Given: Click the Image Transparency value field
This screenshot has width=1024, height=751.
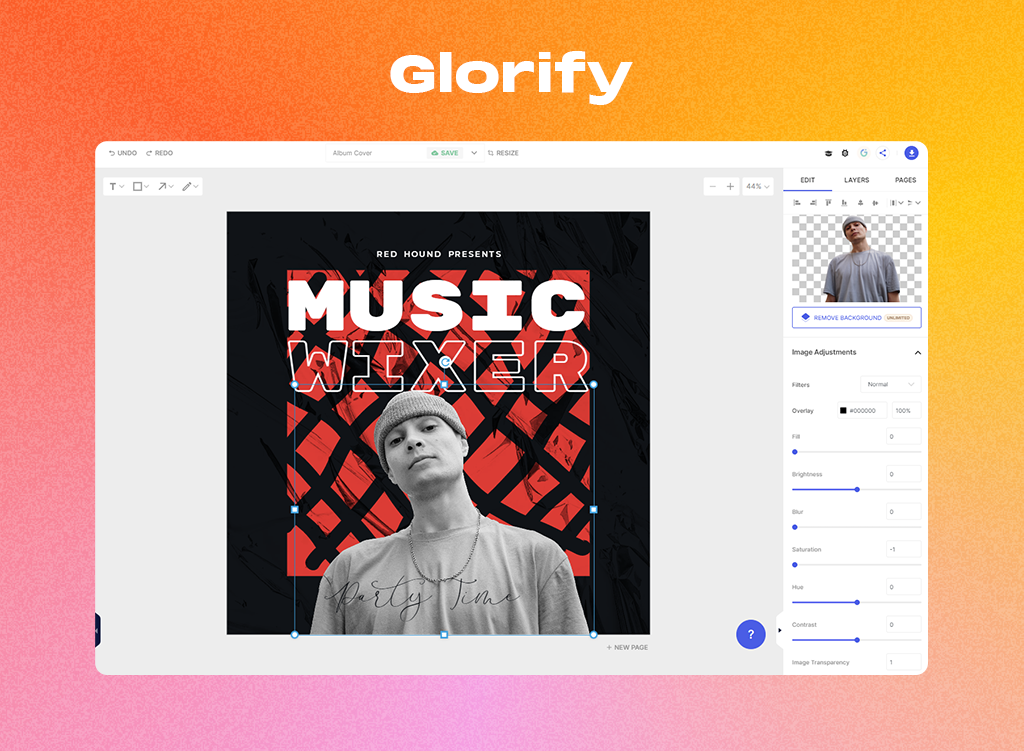Looking at the screenshot, I should click(x=904, y=662).
